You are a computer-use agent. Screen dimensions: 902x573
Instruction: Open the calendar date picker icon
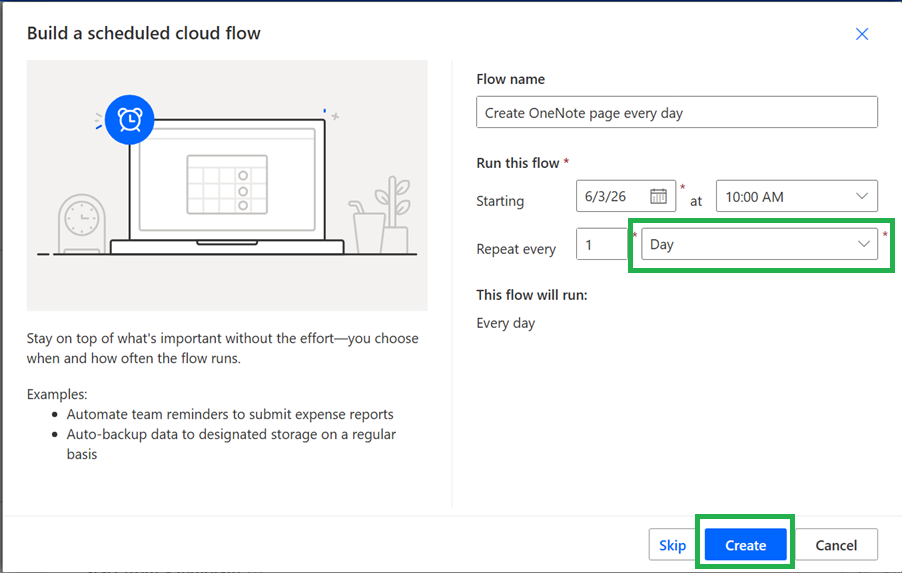pyautogui.click(x=658, y=196)
